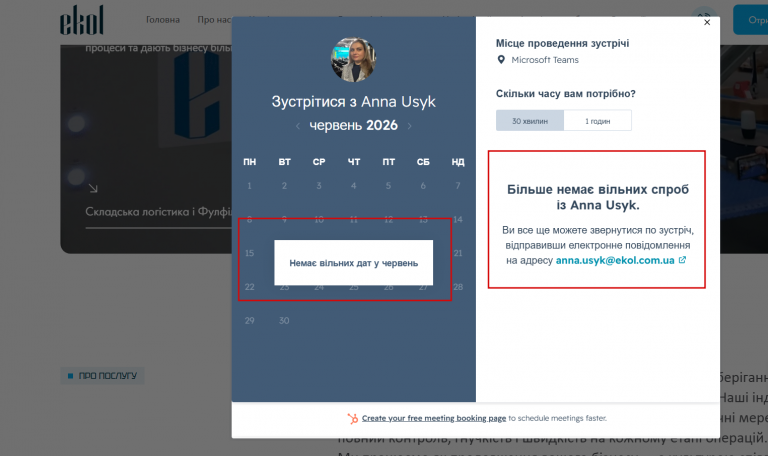The width and height of the screenshot is (768, 456).
Task: Select June 22 in calendar
Action: tap(249, 287)
